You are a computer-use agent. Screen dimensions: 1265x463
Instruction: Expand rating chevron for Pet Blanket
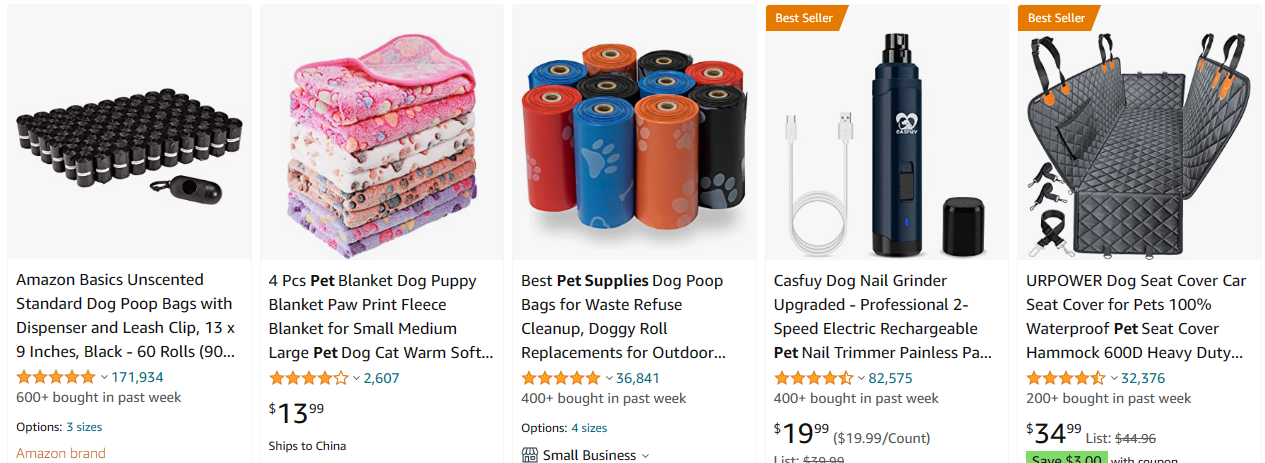(x=356, y=378)
